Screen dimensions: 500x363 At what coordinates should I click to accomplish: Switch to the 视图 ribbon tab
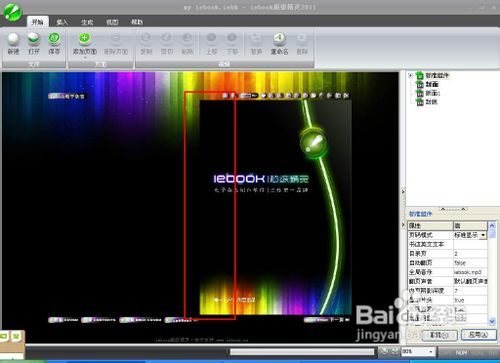[112, 22]
